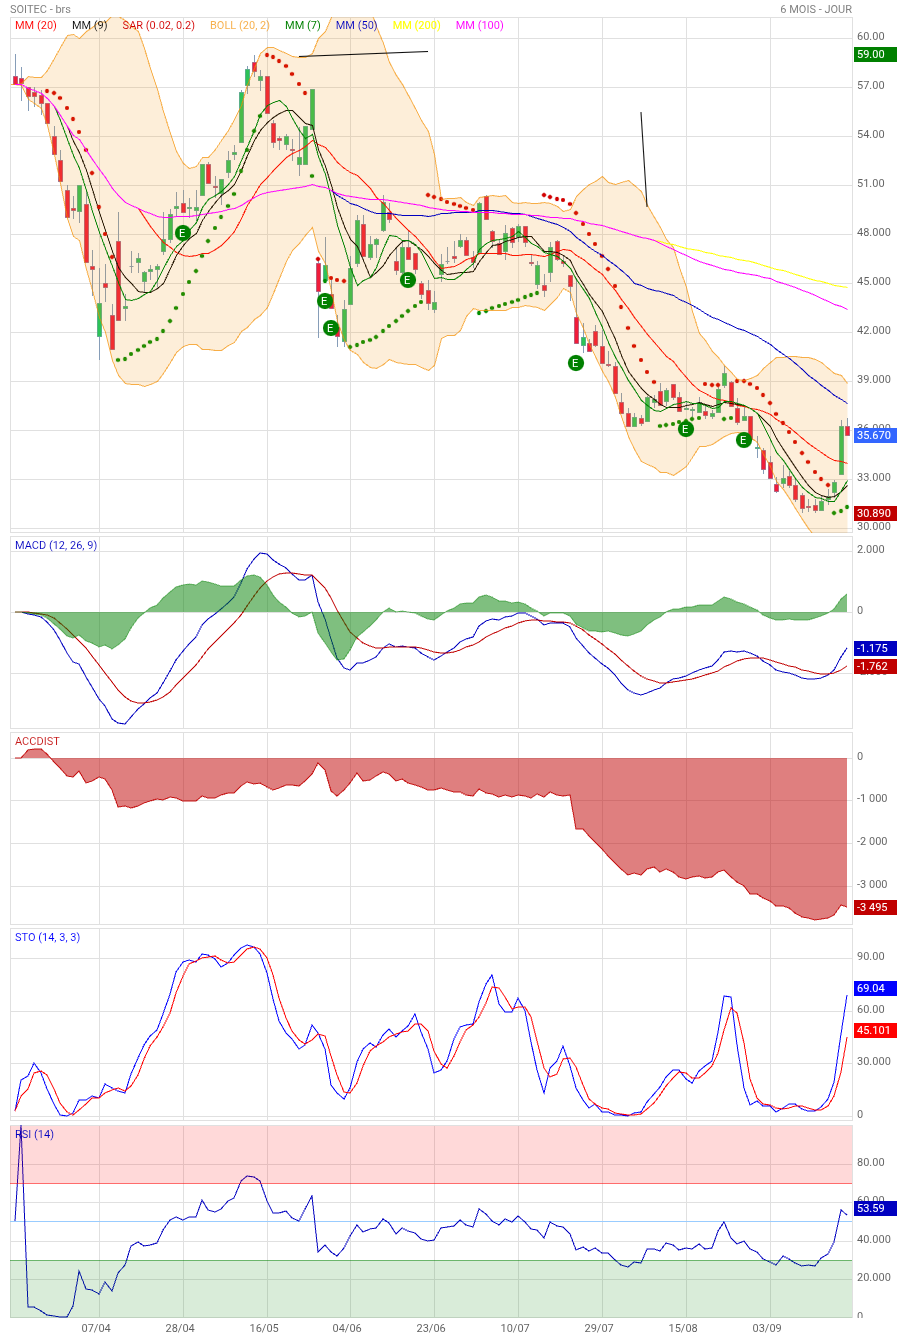The width and height of the screenshot is (897, 1338).
Task: Click the 20.000 RSI axis value
Action: click(x=874, y=1277)
